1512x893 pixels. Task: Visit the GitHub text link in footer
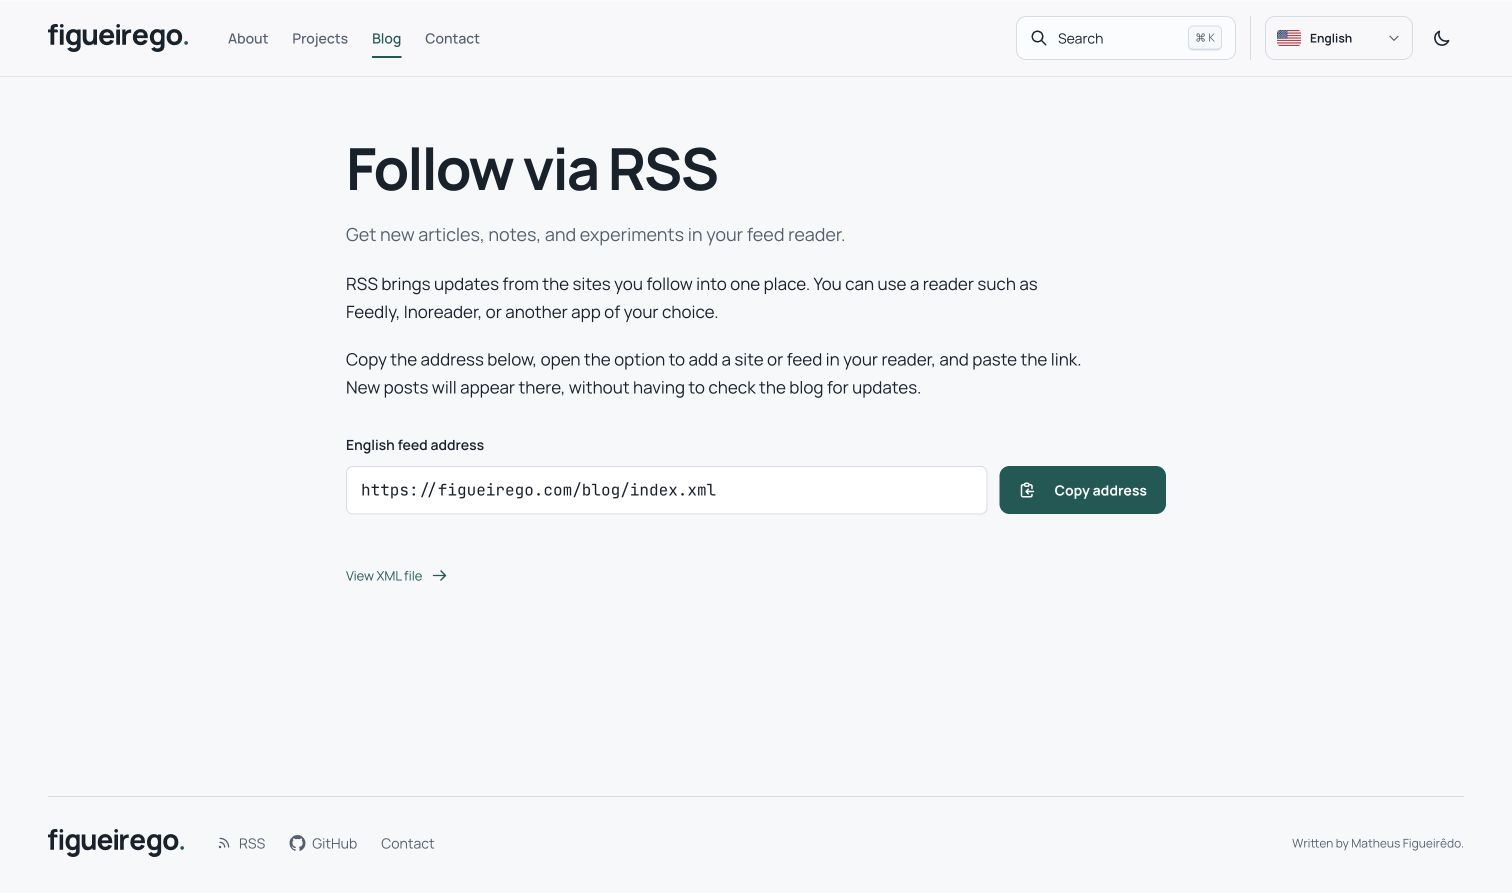point(334,844)
